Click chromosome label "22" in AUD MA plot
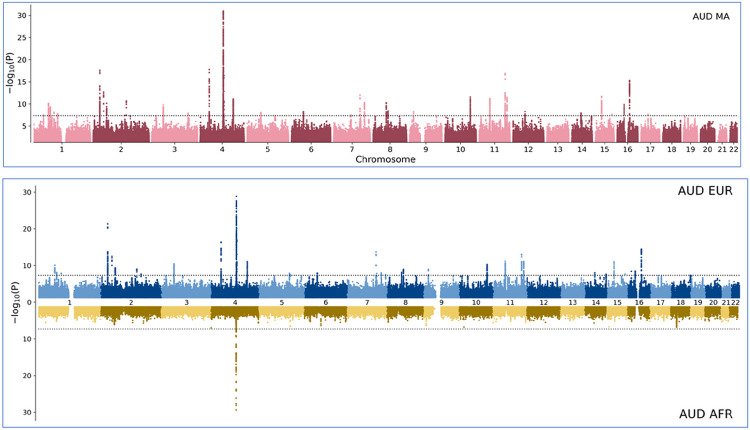Screen dimensions: 750x430 click(734, 149)
